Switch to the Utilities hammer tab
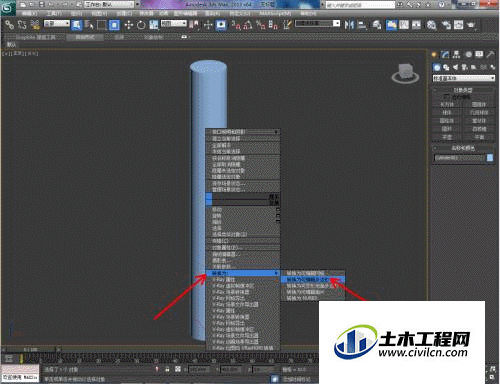This screenshot has height=384, width=500. pyautogui.click(x=490, y=54)
